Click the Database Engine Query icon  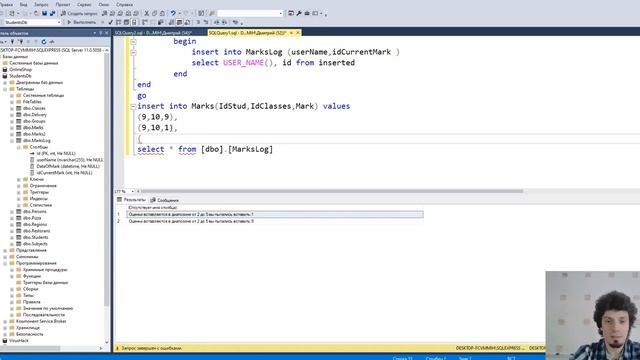(105, 13)
